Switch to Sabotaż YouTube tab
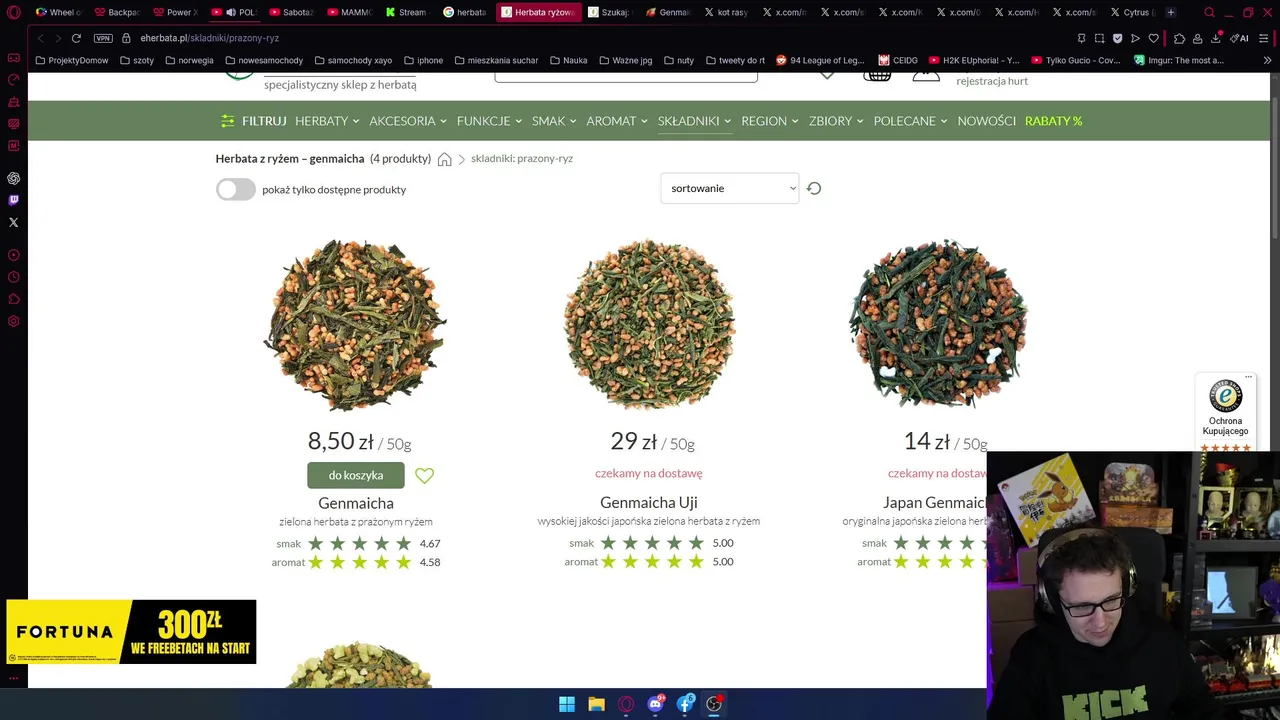 [292, 12]
